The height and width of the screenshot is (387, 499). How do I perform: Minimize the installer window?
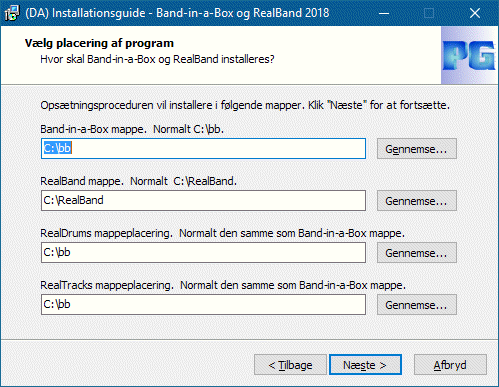[x=384, y=13]
